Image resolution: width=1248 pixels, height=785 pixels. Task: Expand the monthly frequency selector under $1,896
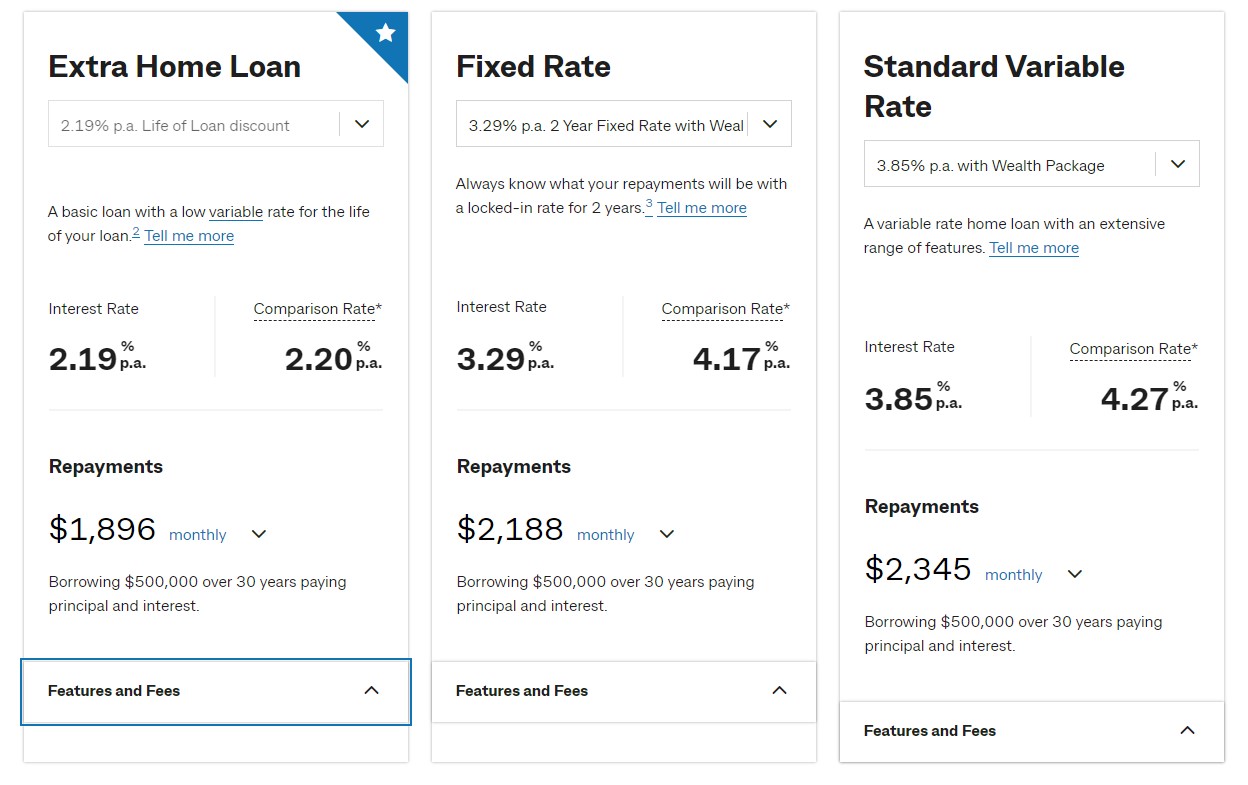[258, 533]
